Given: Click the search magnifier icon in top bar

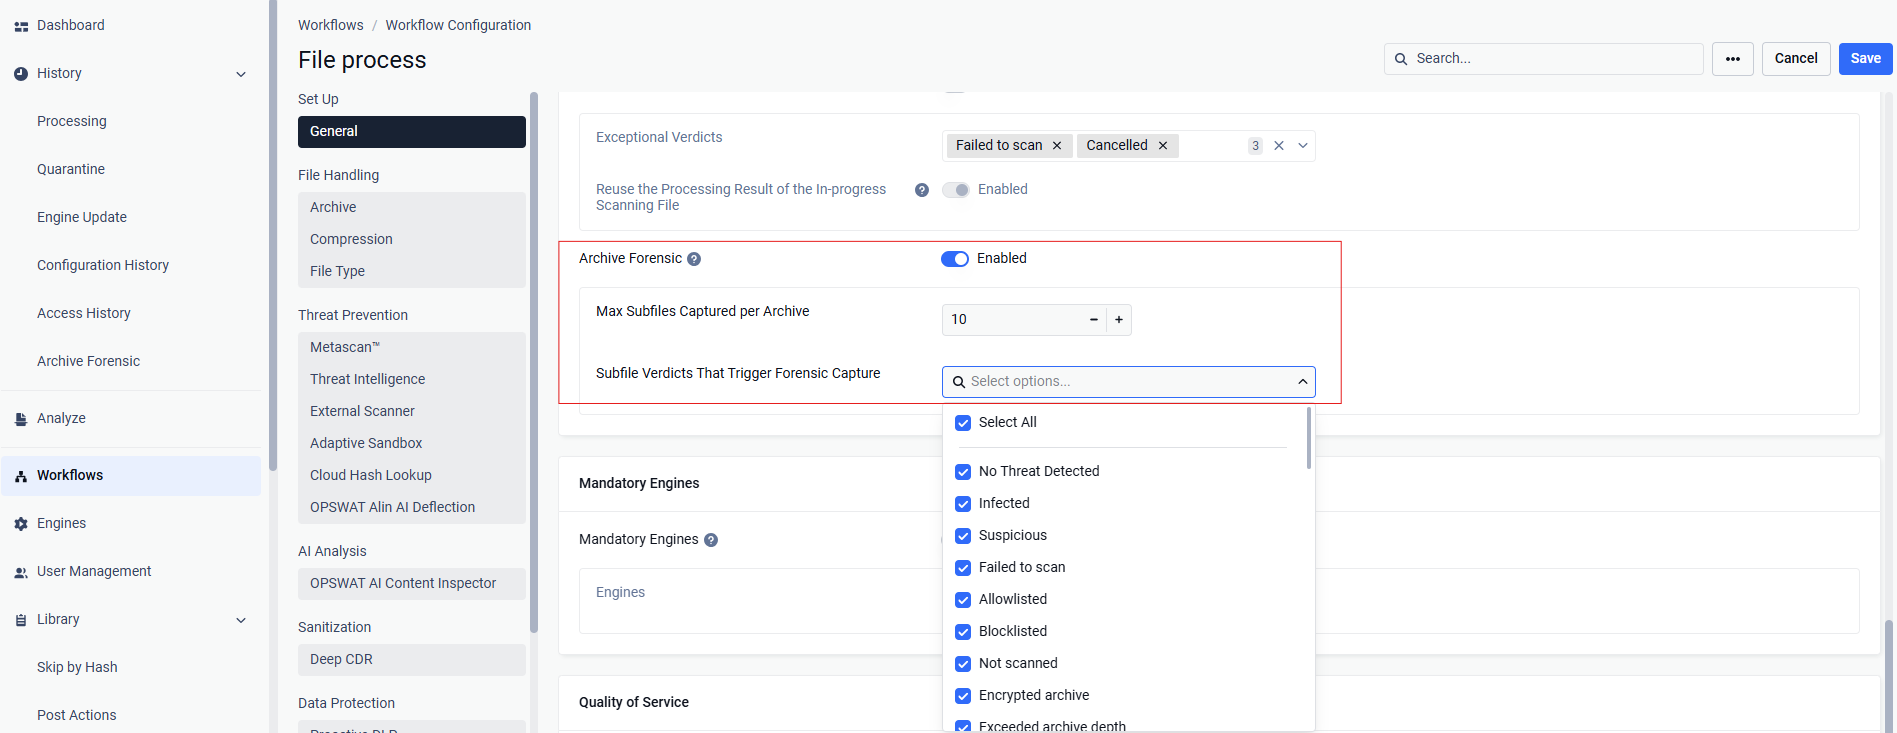Looking at the screenshot, I should (1401, 59).
